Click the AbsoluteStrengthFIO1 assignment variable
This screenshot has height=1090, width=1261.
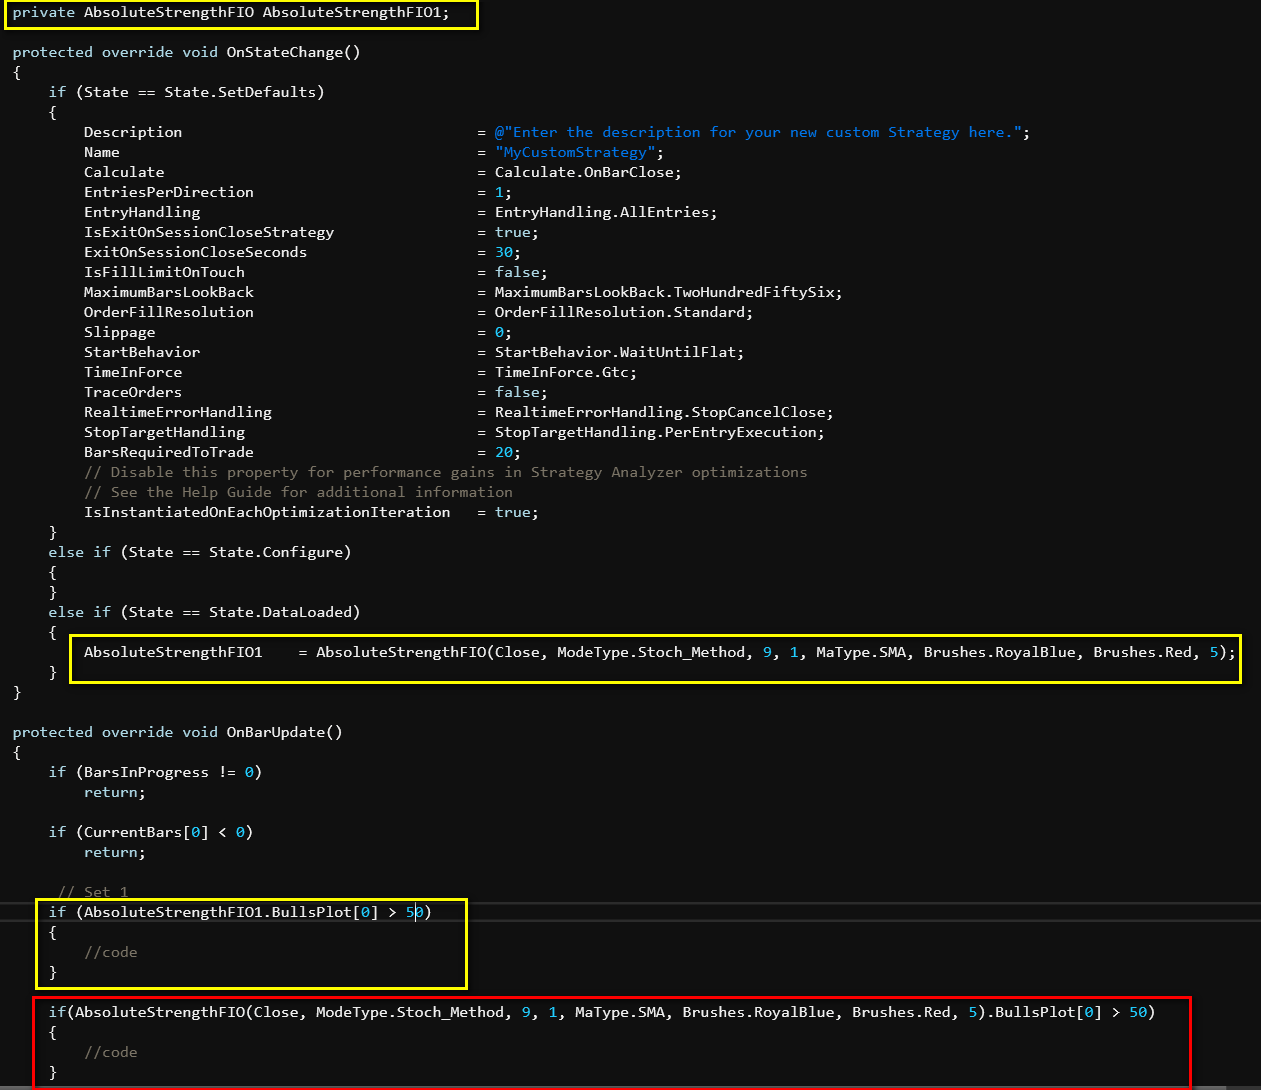173,652
